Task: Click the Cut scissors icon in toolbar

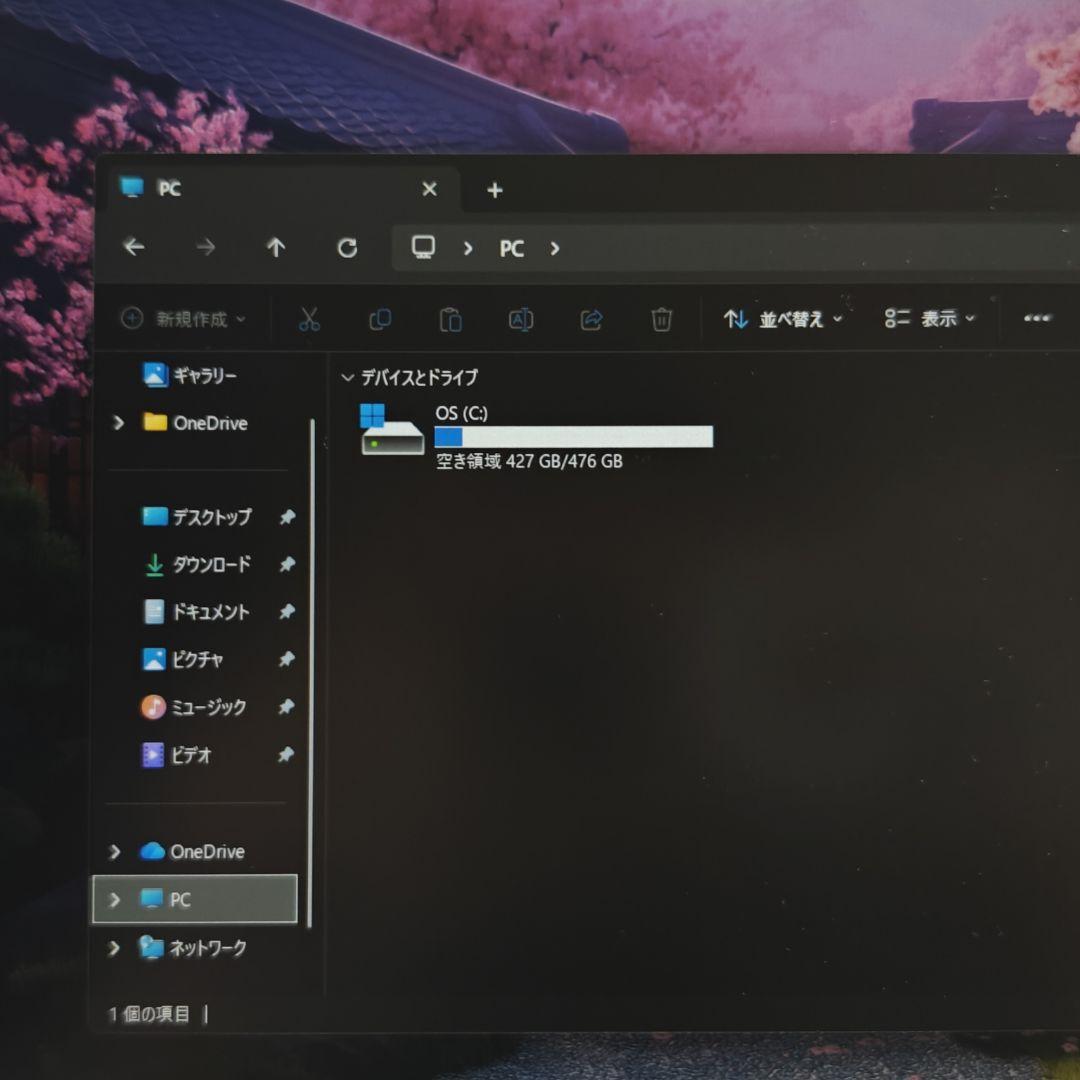Action: 309,319
